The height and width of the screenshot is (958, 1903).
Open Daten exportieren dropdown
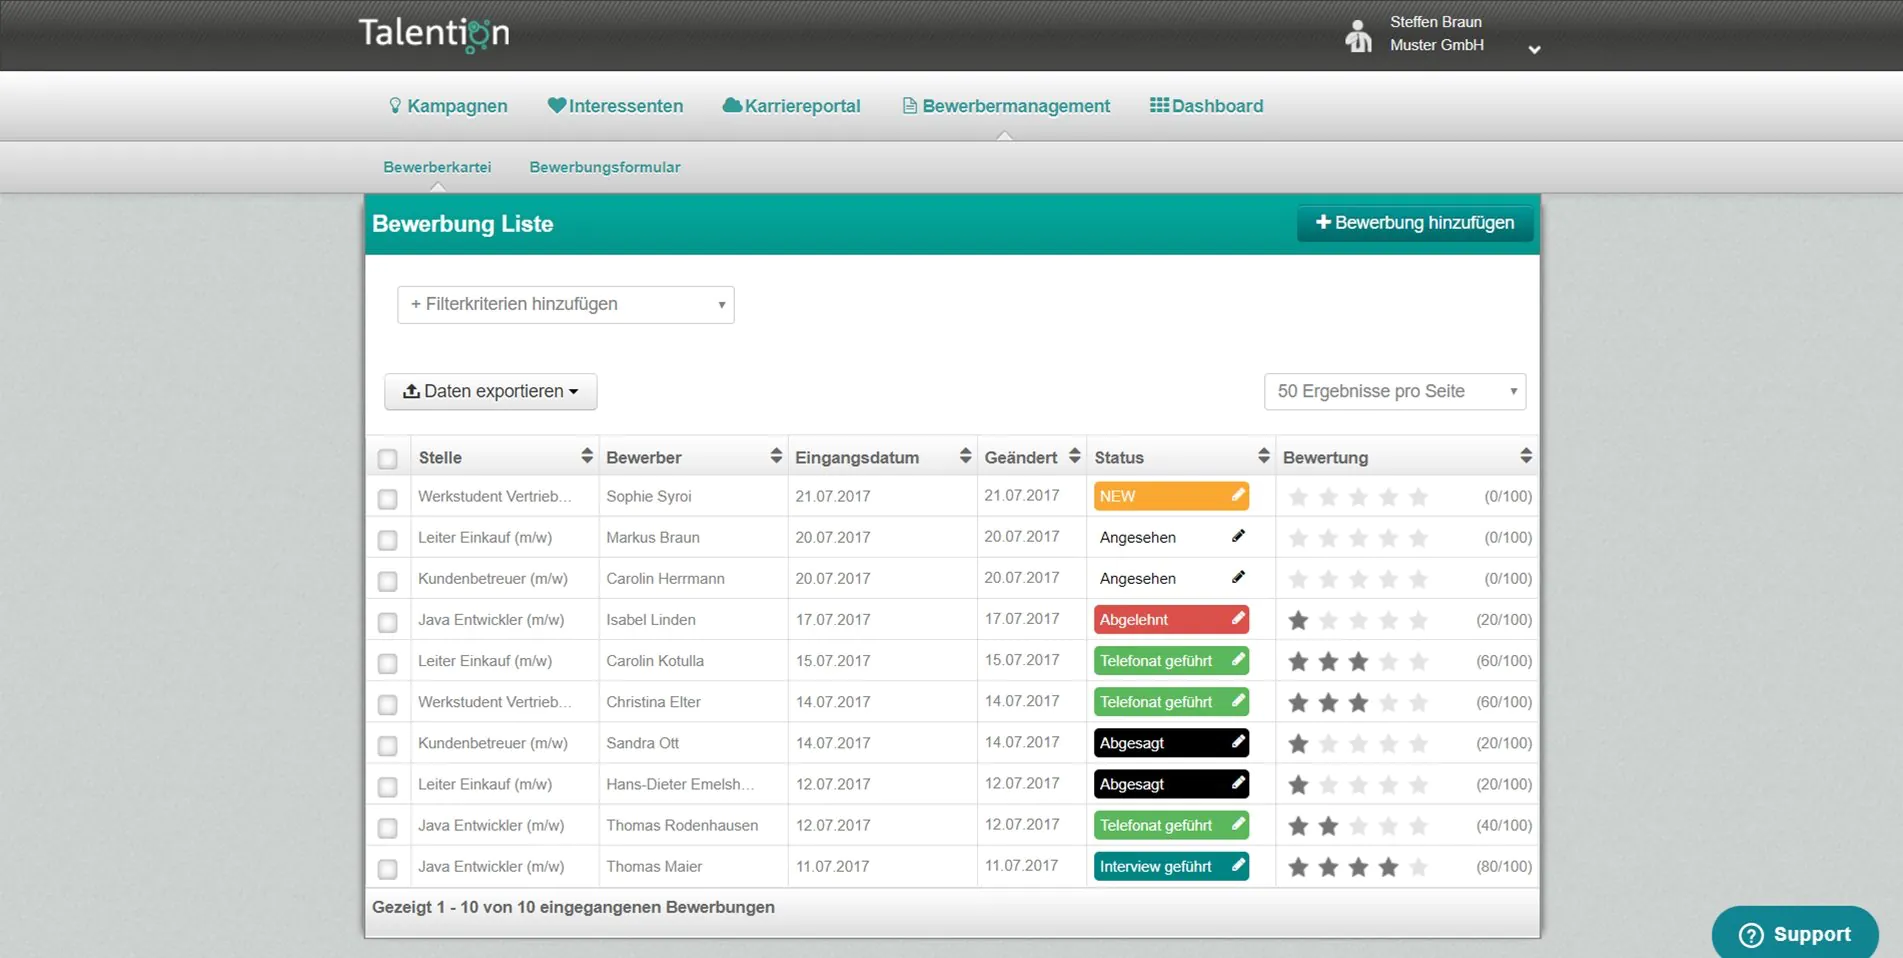(x=491, y=391)
